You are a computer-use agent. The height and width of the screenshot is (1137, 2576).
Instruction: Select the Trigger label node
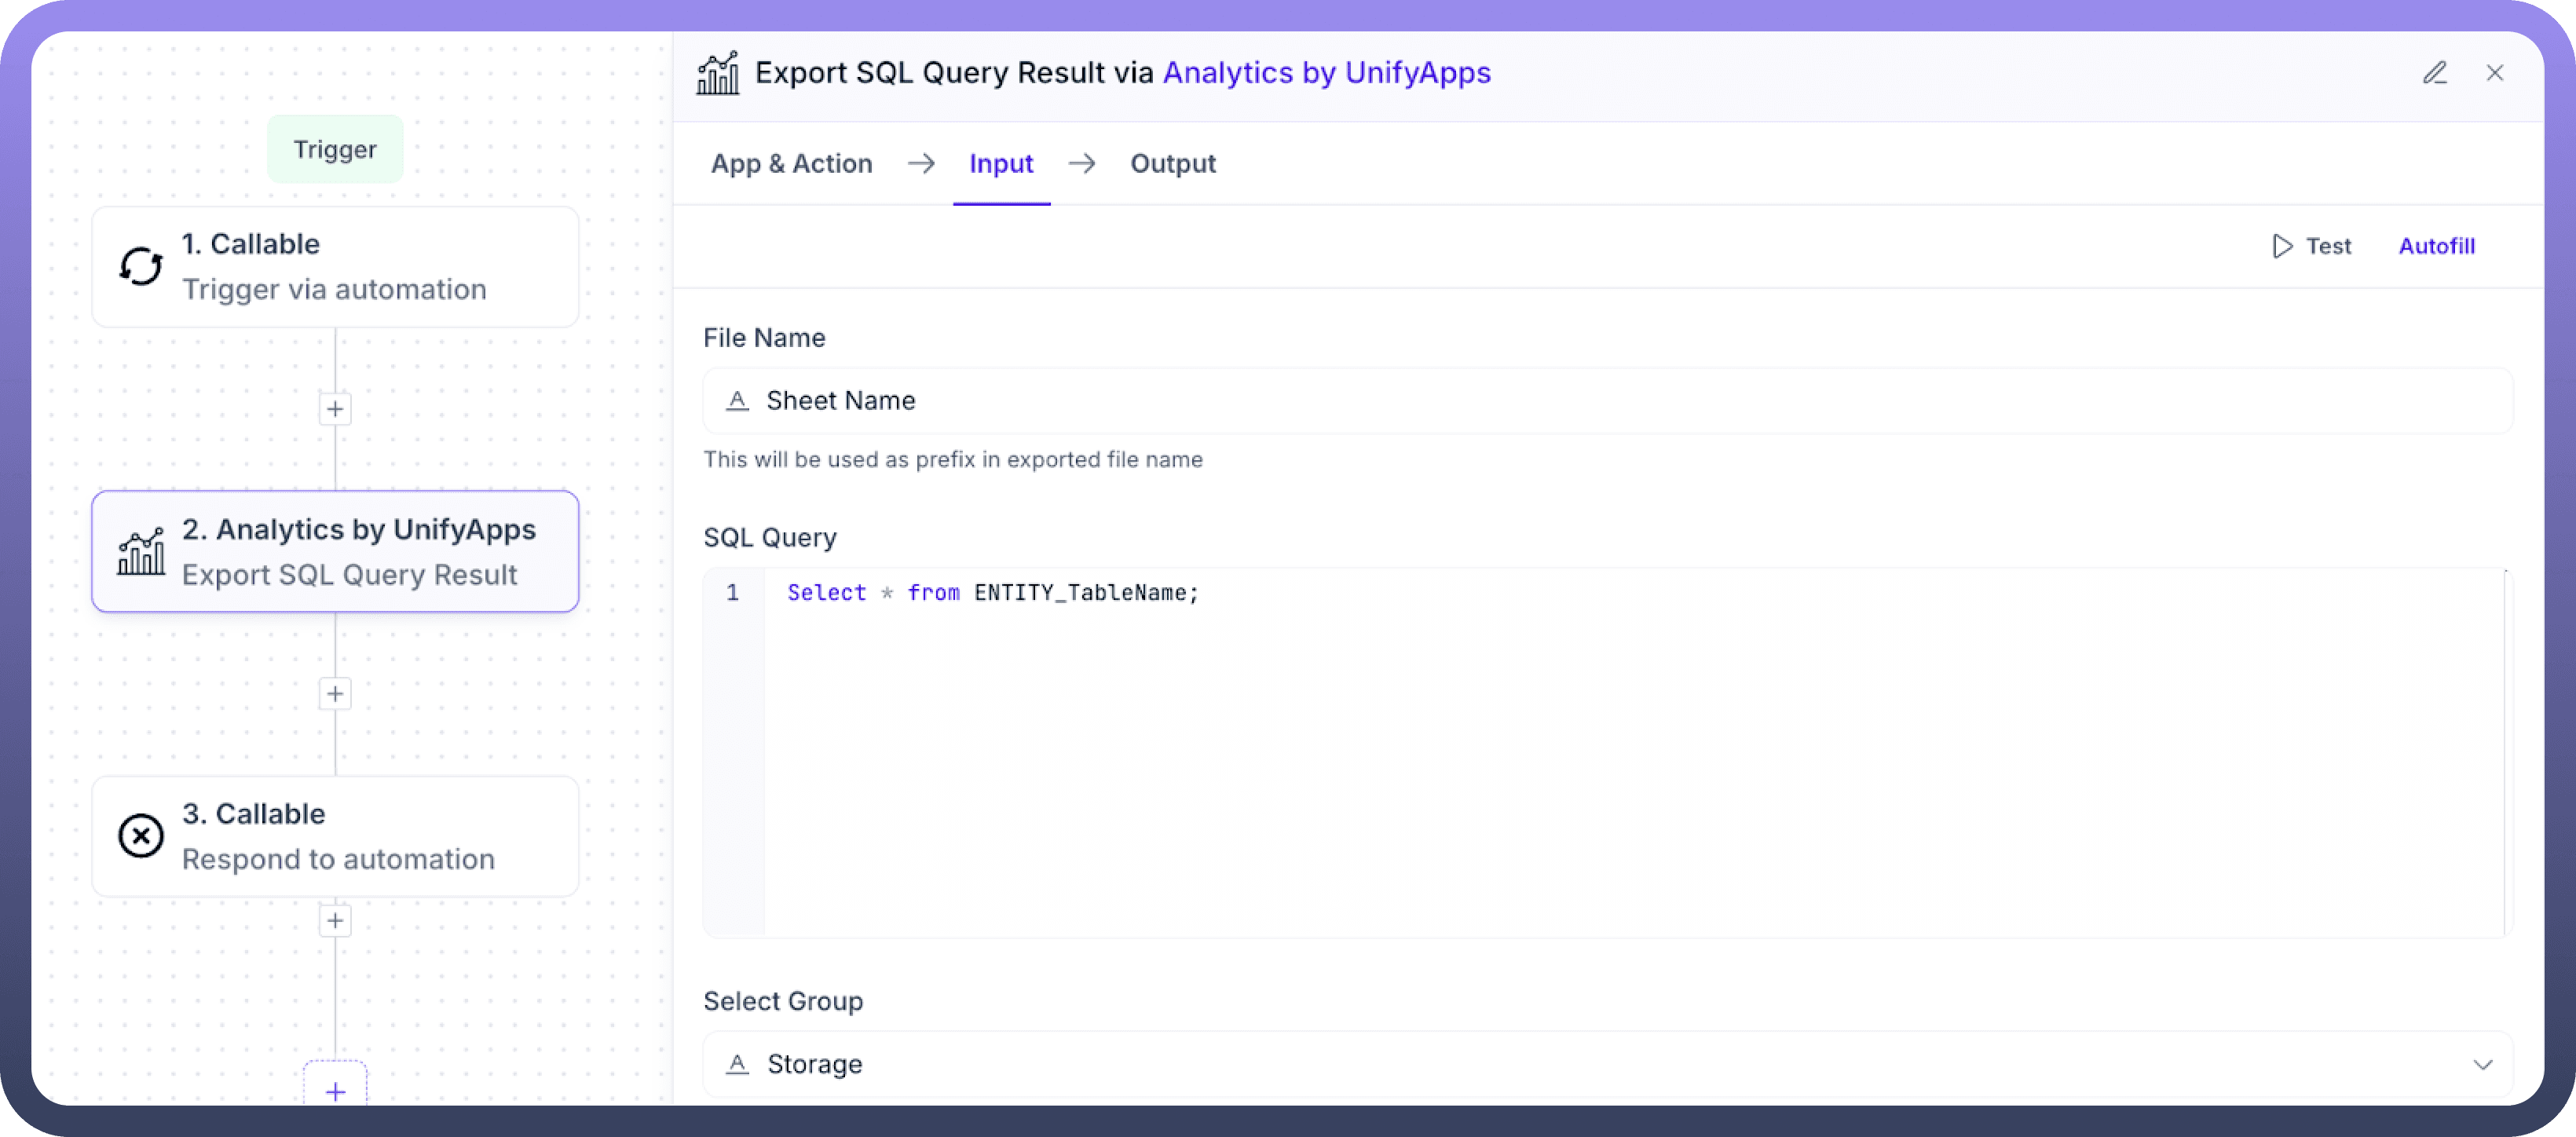[335, 149]
